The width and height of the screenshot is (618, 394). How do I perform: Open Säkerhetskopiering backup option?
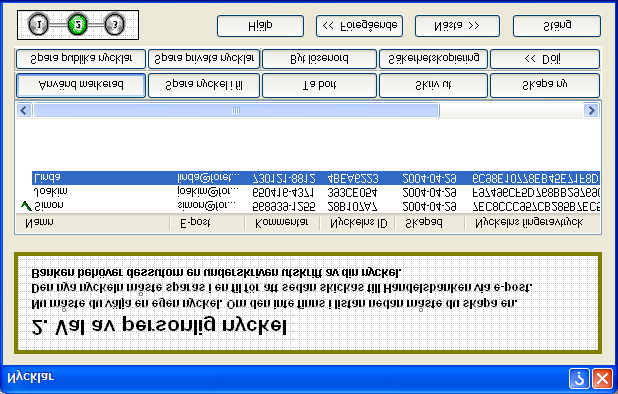point(434,59)
